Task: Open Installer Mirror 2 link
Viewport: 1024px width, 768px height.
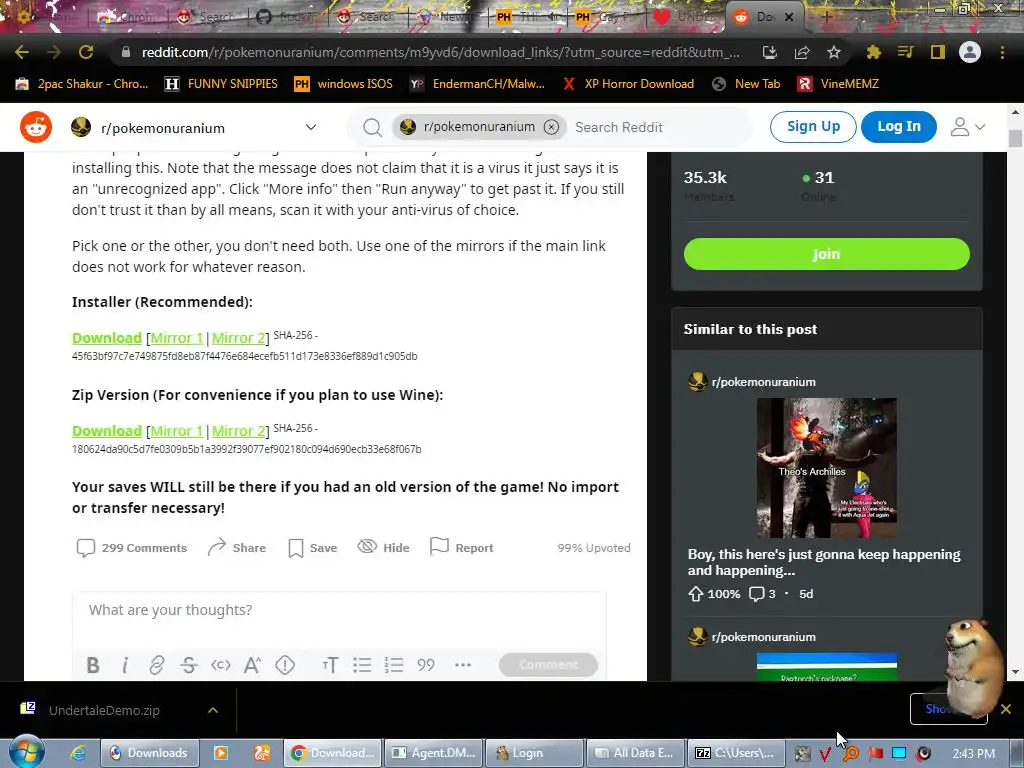Action: [x=238, y=338]
